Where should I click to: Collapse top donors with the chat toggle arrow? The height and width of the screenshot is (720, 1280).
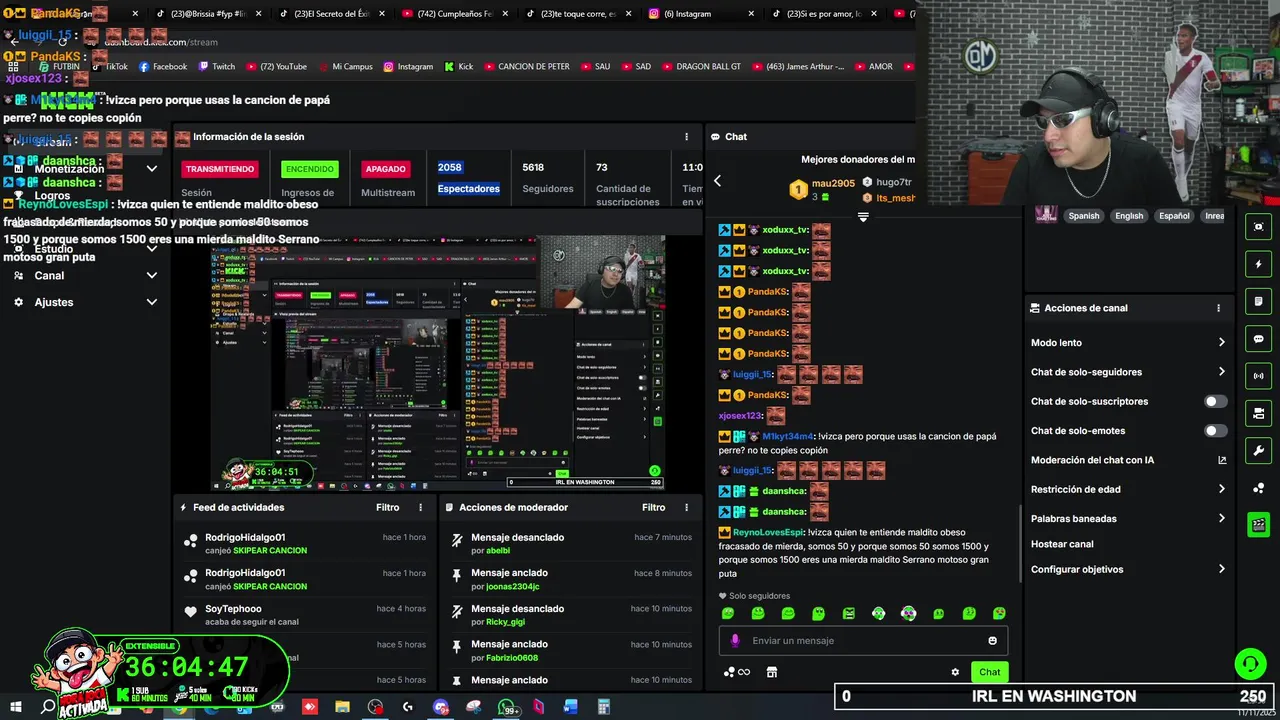point(863,217)
